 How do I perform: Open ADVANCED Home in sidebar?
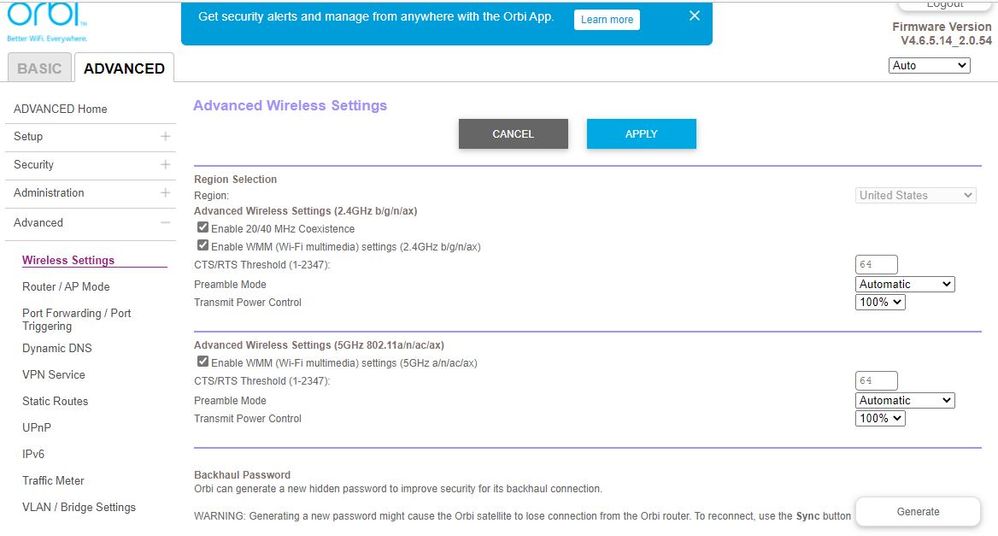click(x=60, y=109)
